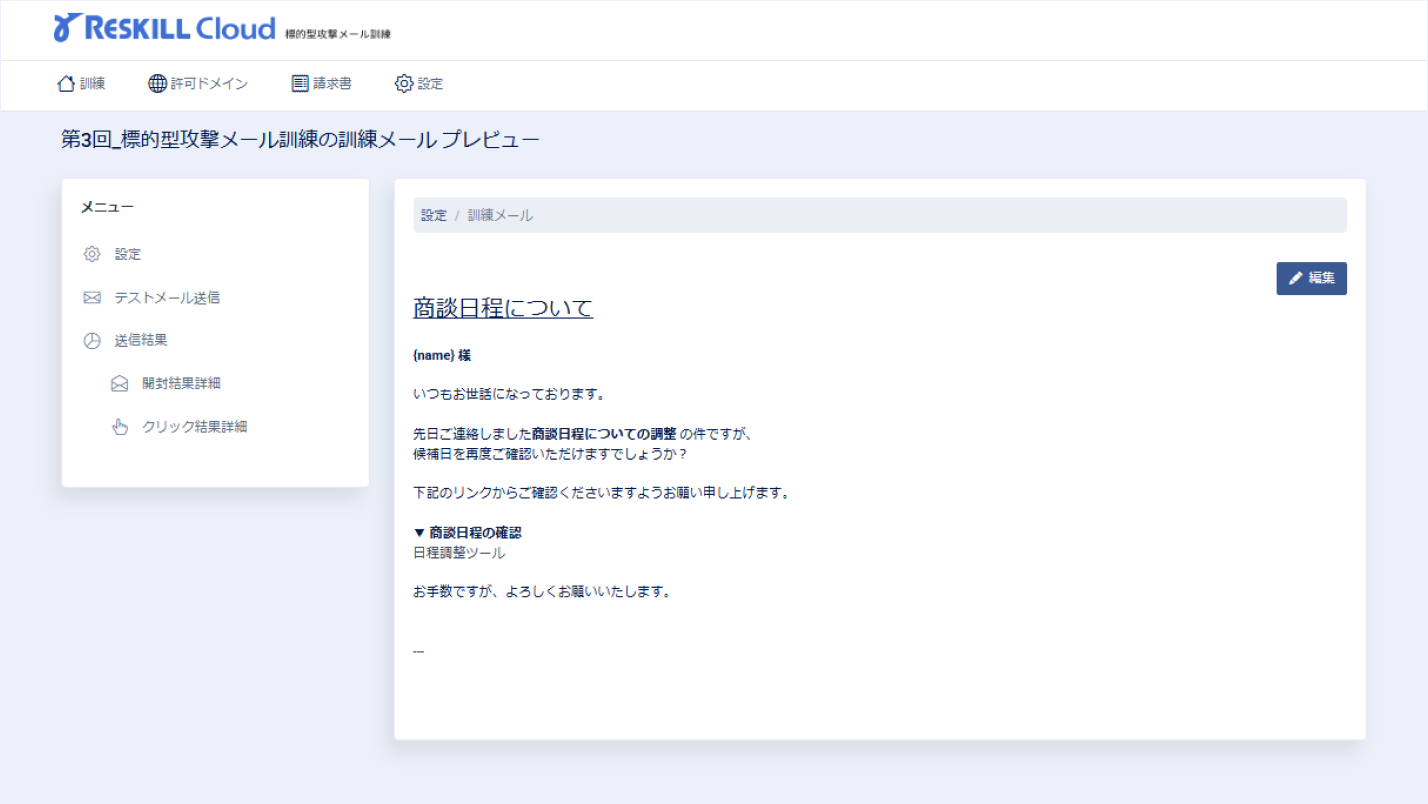Click the RESKILL Cloud logo
1428x804 pixels.
164,27
